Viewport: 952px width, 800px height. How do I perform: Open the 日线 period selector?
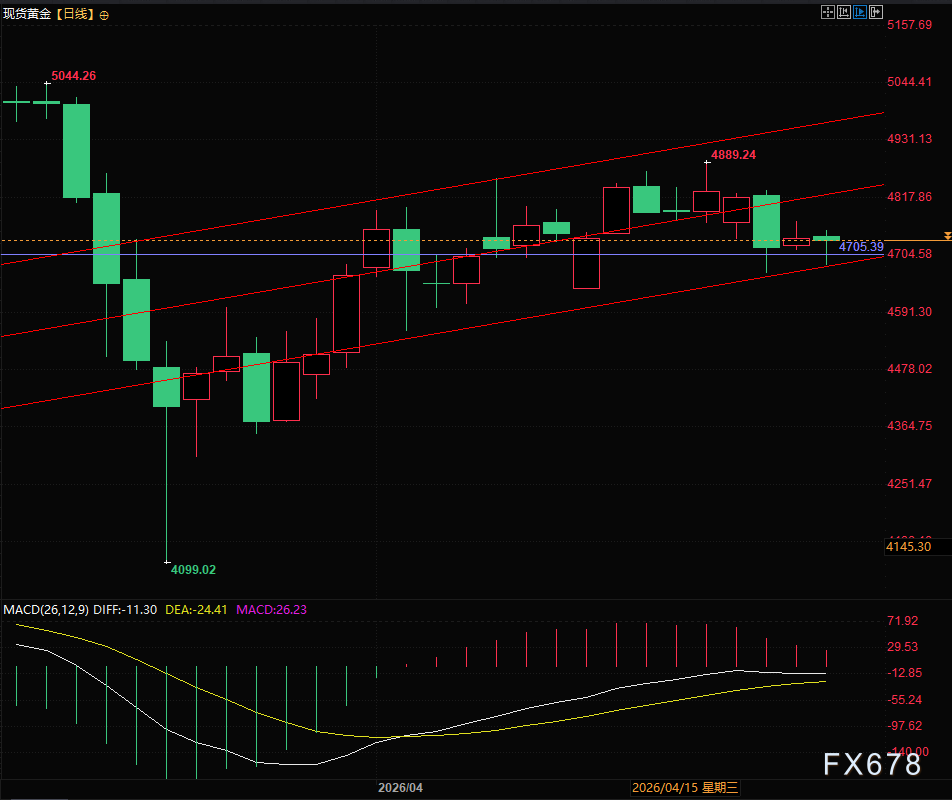[x=75, y=14]
